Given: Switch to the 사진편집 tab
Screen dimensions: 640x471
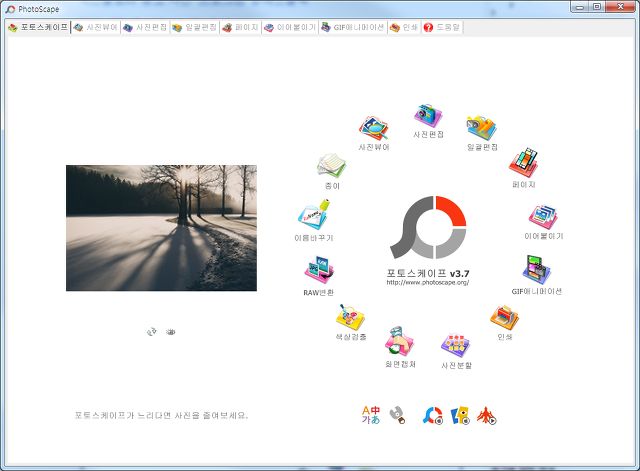Looking at the screenshot, I should pyautogui.click(x=145, y=27).
